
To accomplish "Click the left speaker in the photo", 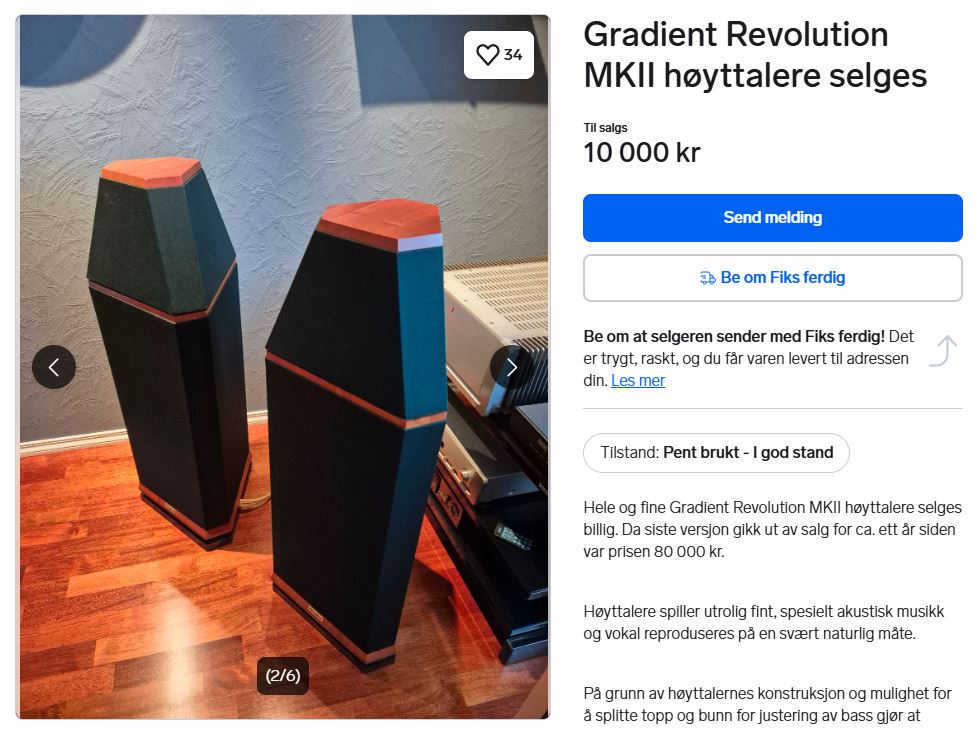I will click(169, 351).
